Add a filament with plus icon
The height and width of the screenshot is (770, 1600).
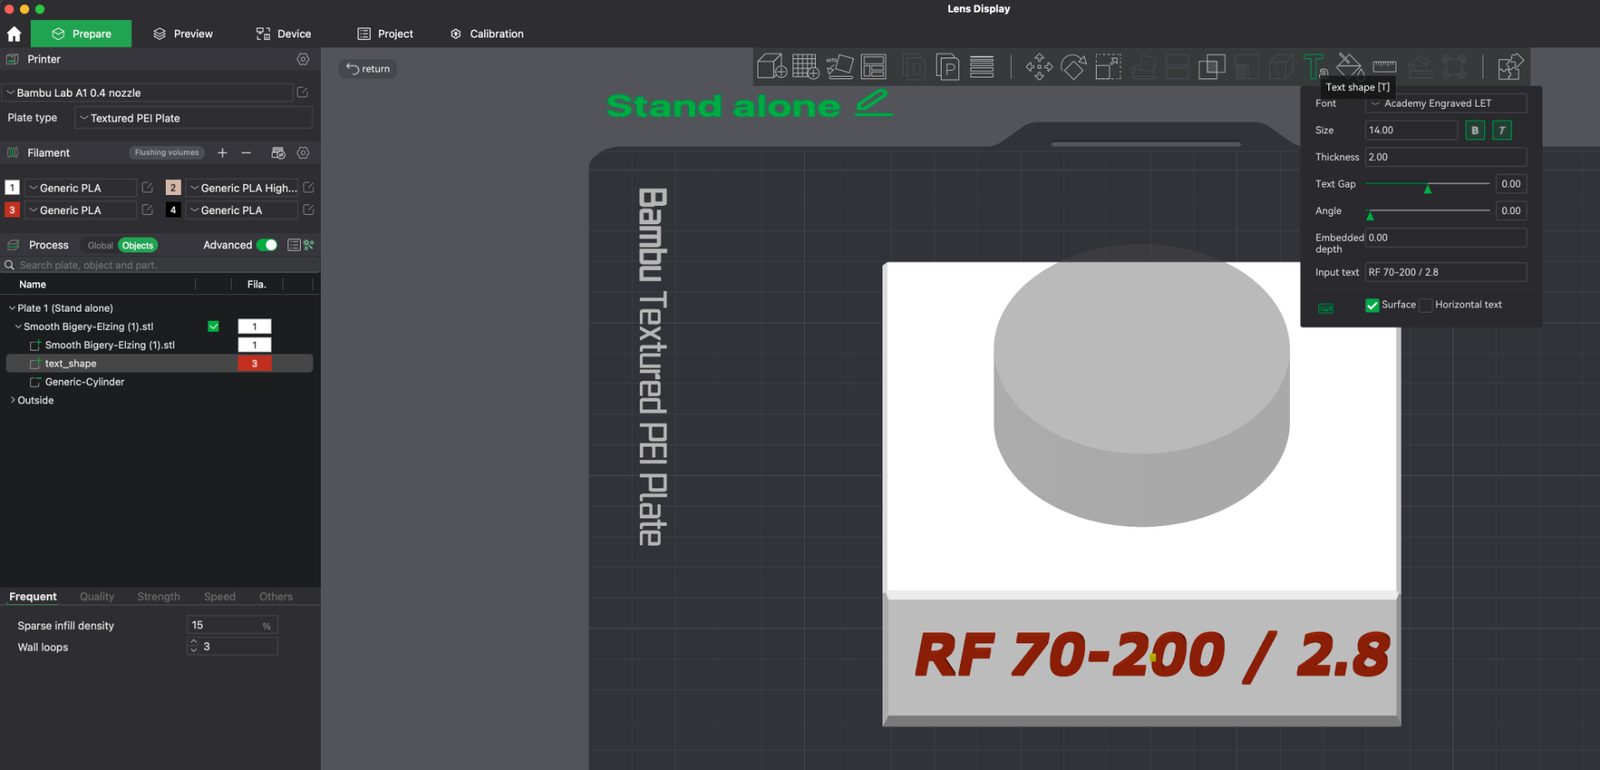tap(222, 153)
